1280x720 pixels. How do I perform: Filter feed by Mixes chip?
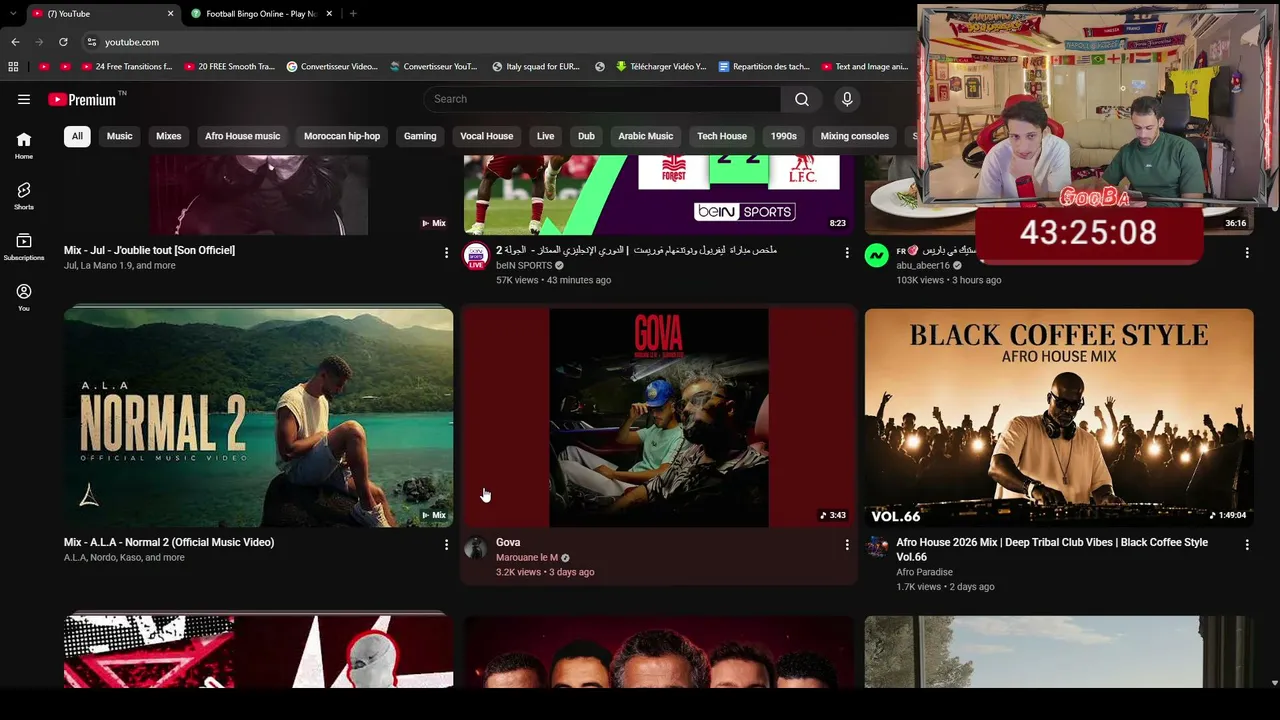pyautogui.click(x=169, y=136)
